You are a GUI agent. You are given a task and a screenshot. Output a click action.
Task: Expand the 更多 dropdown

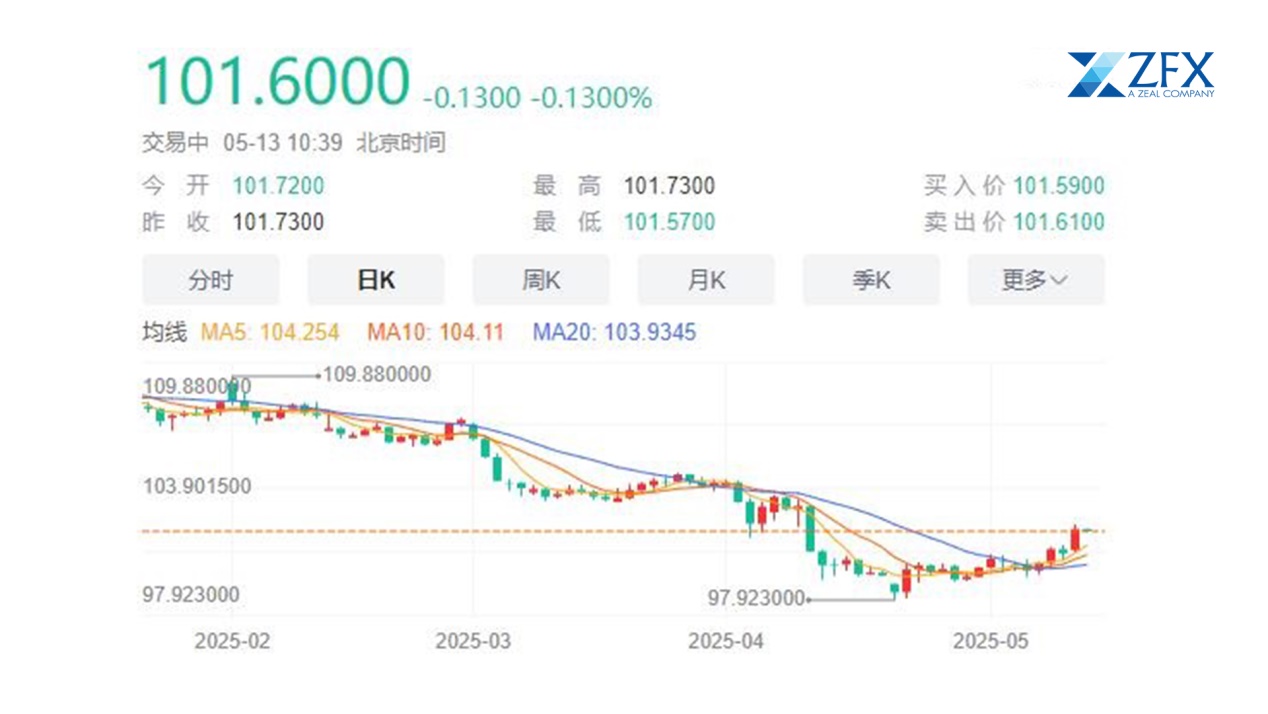click(1036, 280)
